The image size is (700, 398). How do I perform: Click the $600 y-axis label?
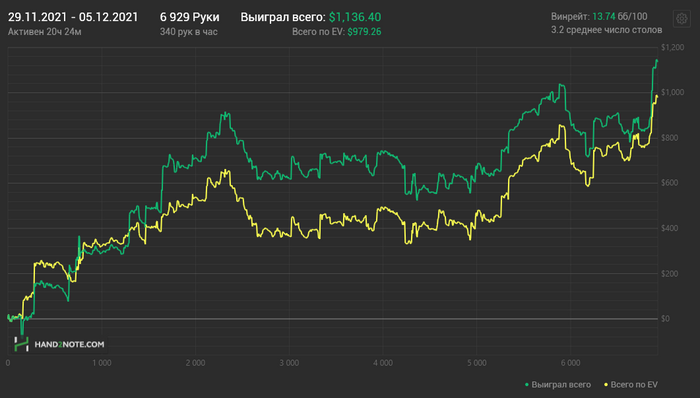tap(670, 183)
